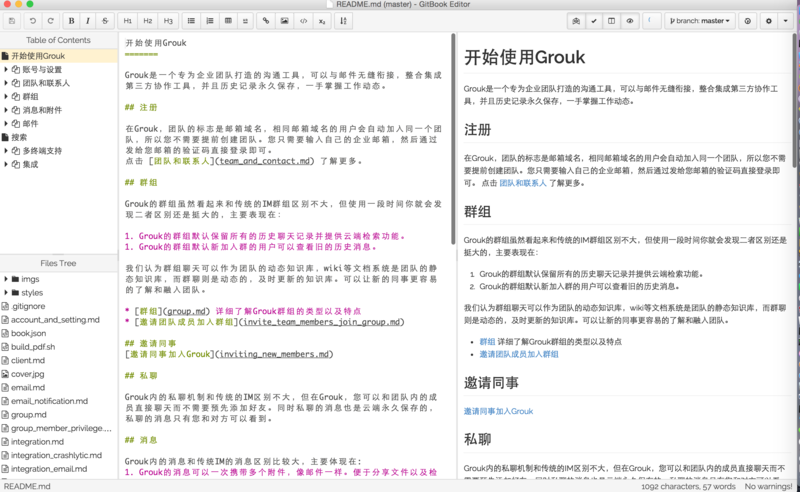Screen dimensions: 800x492
Task: Open the 搜索 chapter
Action: 59,137
